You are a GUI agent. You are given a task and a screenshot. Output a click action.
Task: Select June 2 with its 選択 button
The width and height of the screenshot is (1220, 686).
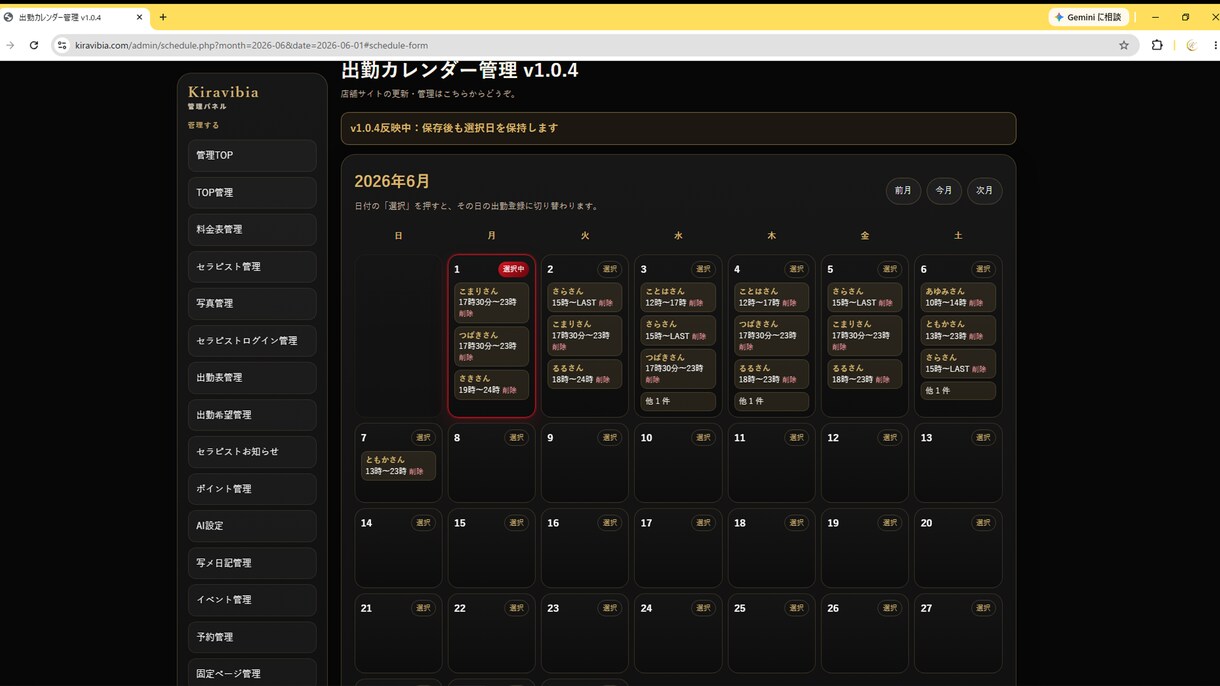pos(610,269)
